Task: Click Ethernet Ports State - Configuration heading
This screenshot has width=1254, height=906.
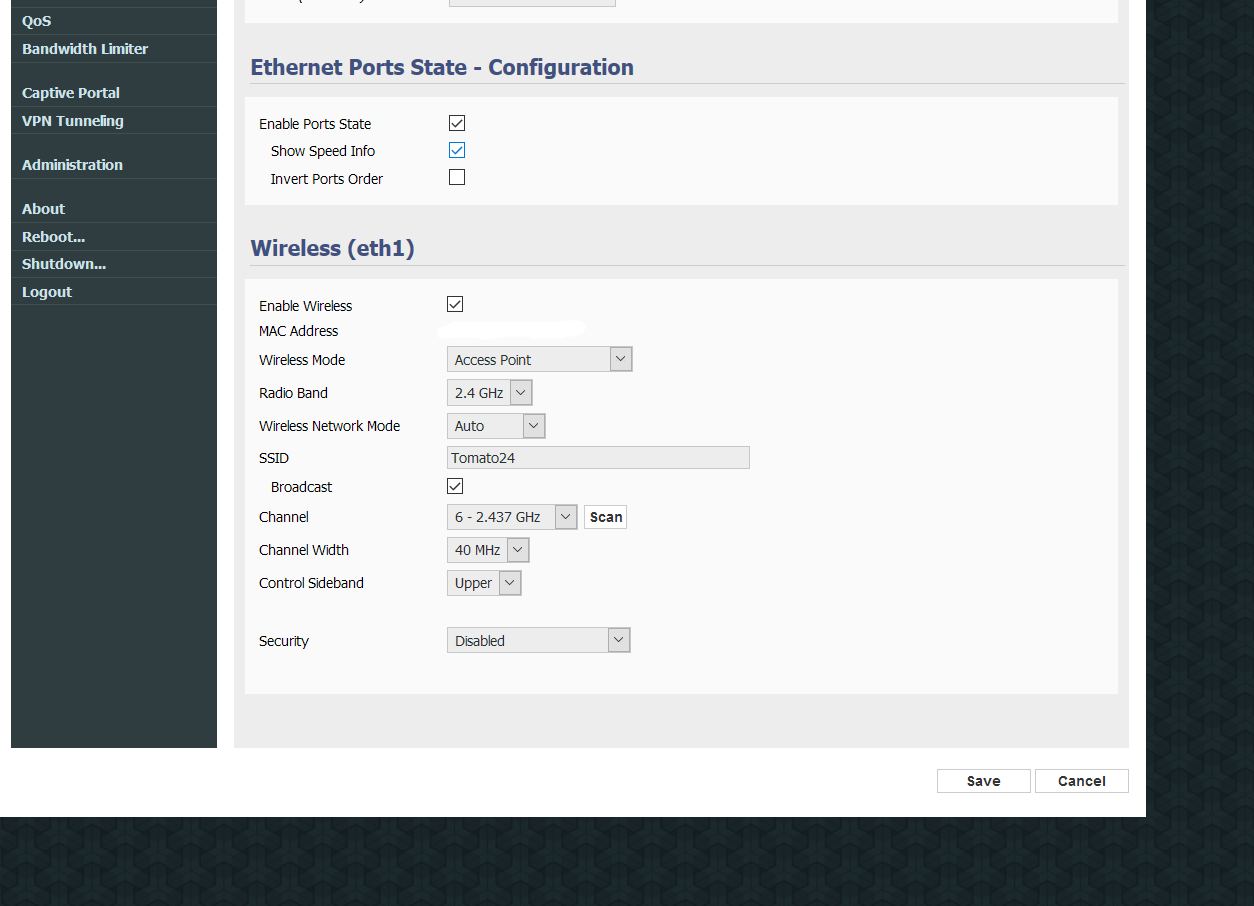Action: pos(442,67)
